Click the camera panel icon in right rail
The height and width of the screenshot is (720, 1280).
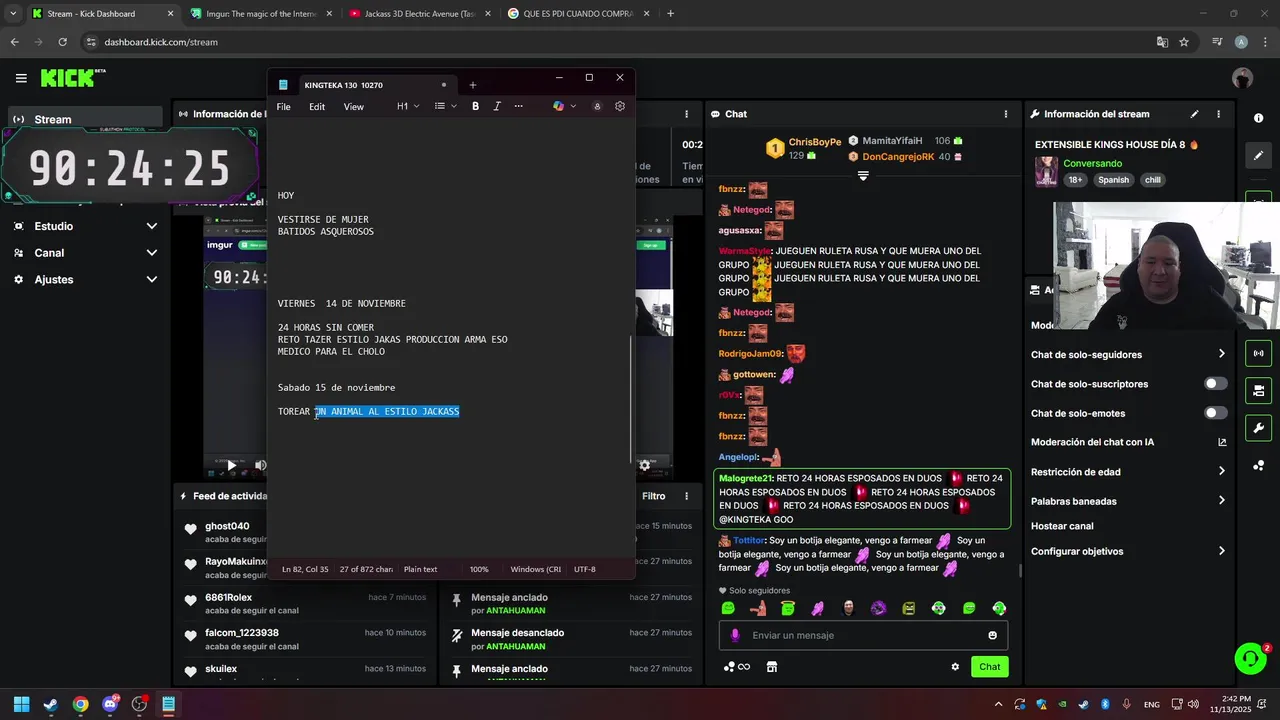tap(1258, 390)
